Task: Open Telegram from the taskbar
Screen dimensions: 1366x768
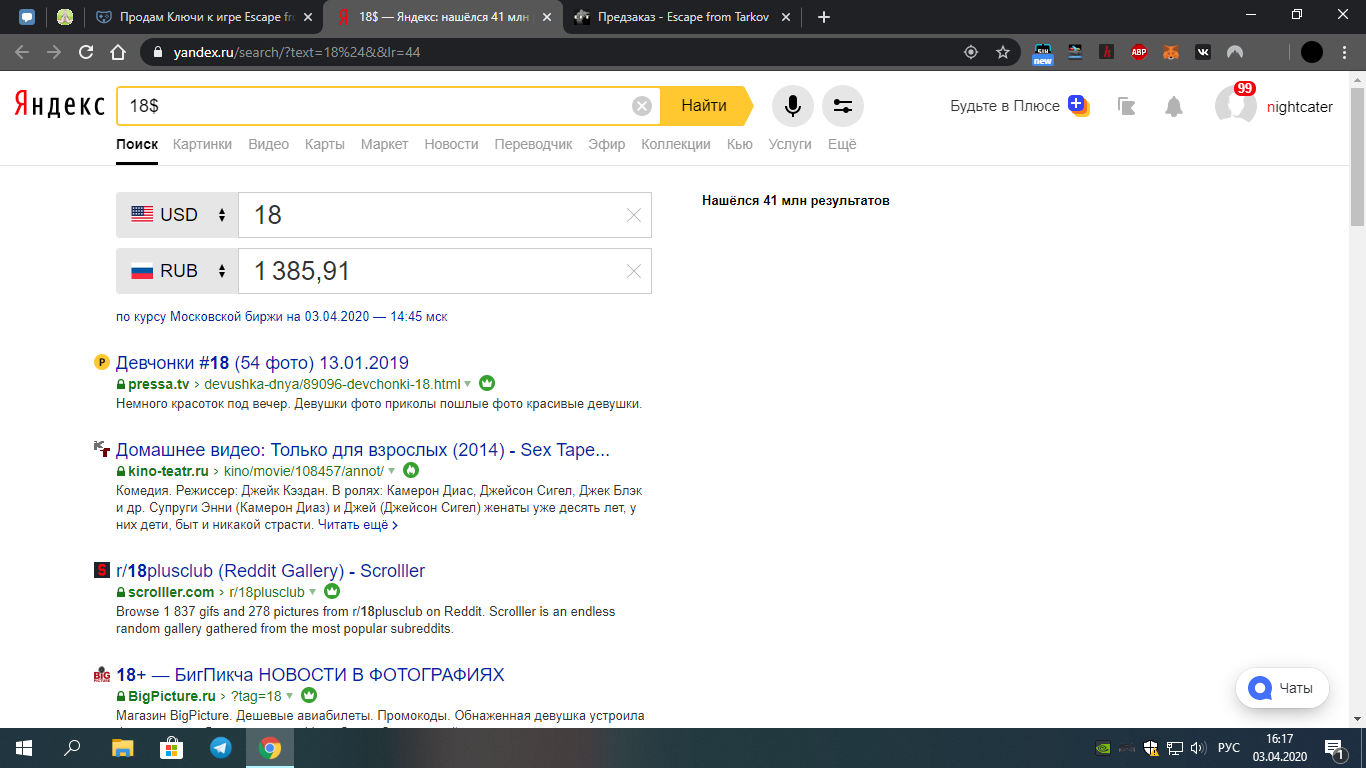Action: point(220,748)
